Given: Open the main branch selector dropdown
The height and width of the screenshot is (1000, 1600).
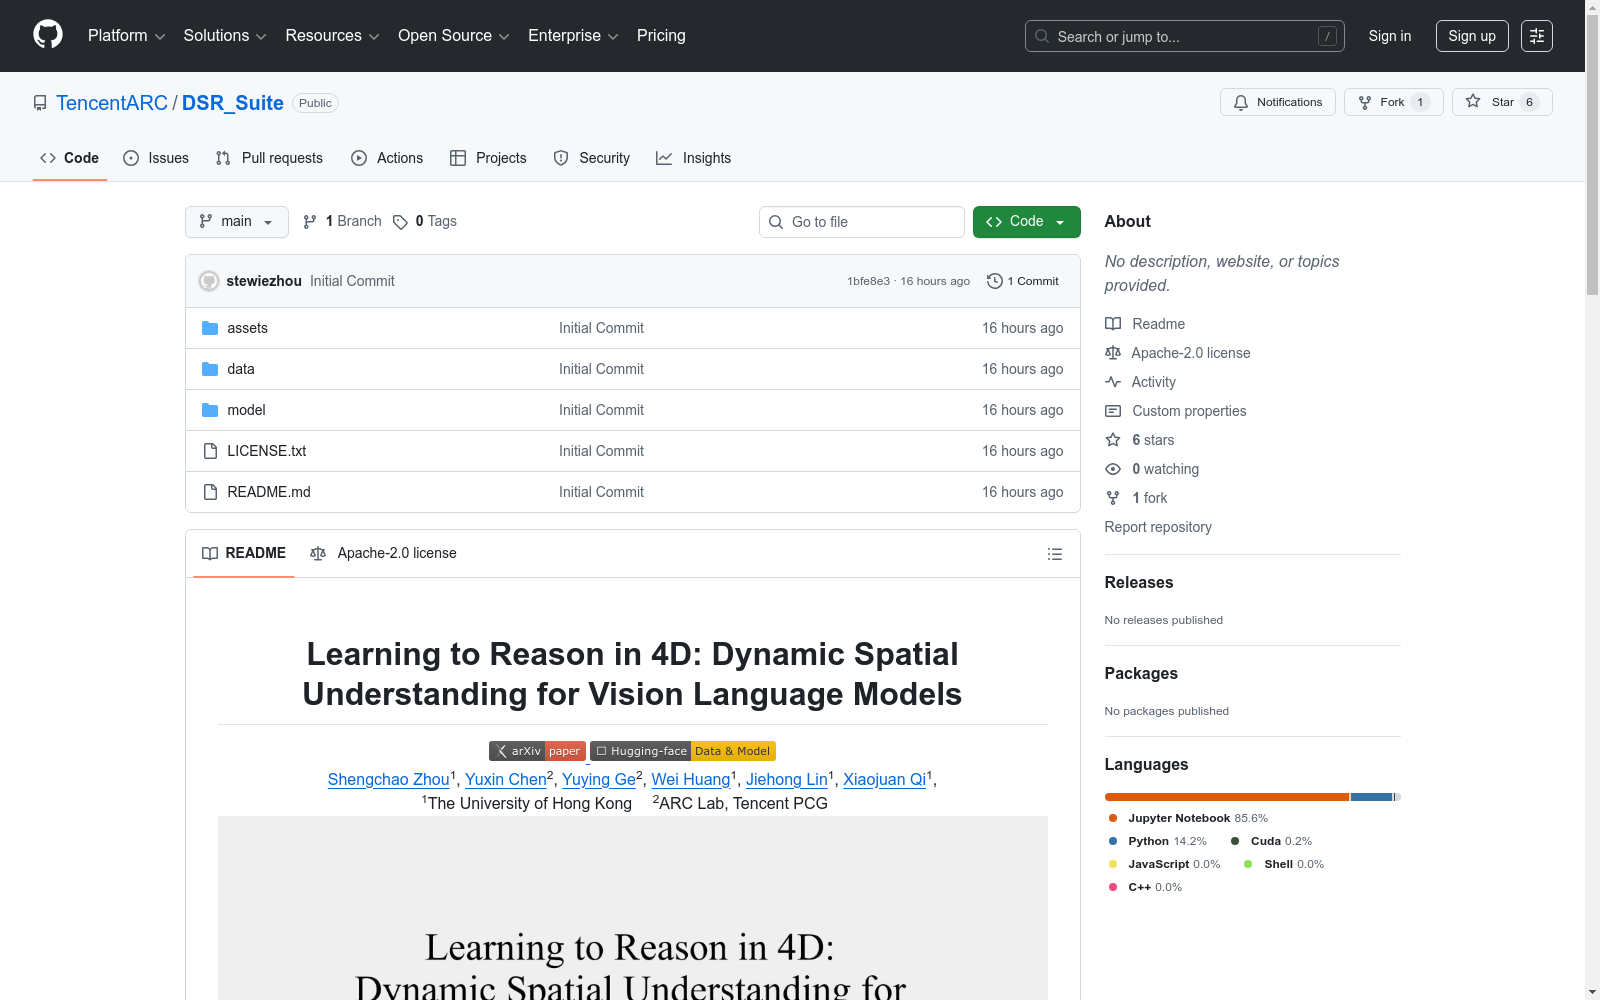Looking at the screenshot, I should coord(237,222).
